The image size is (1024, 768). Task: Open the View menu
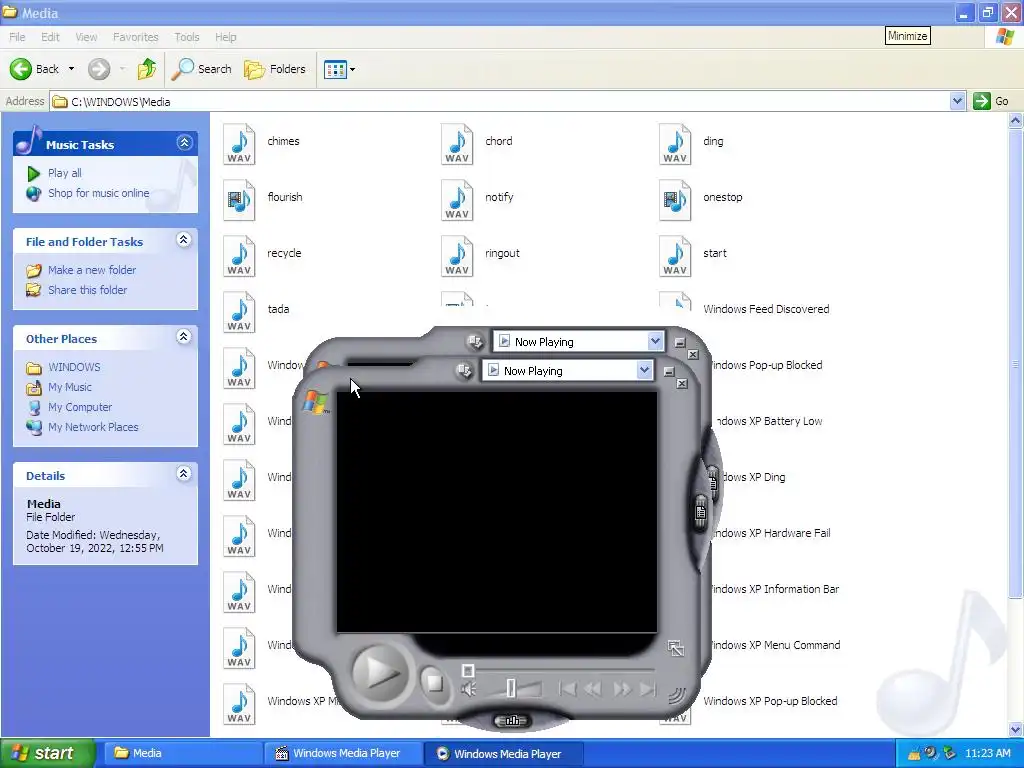pyautogui.click(x=86, y=37)
